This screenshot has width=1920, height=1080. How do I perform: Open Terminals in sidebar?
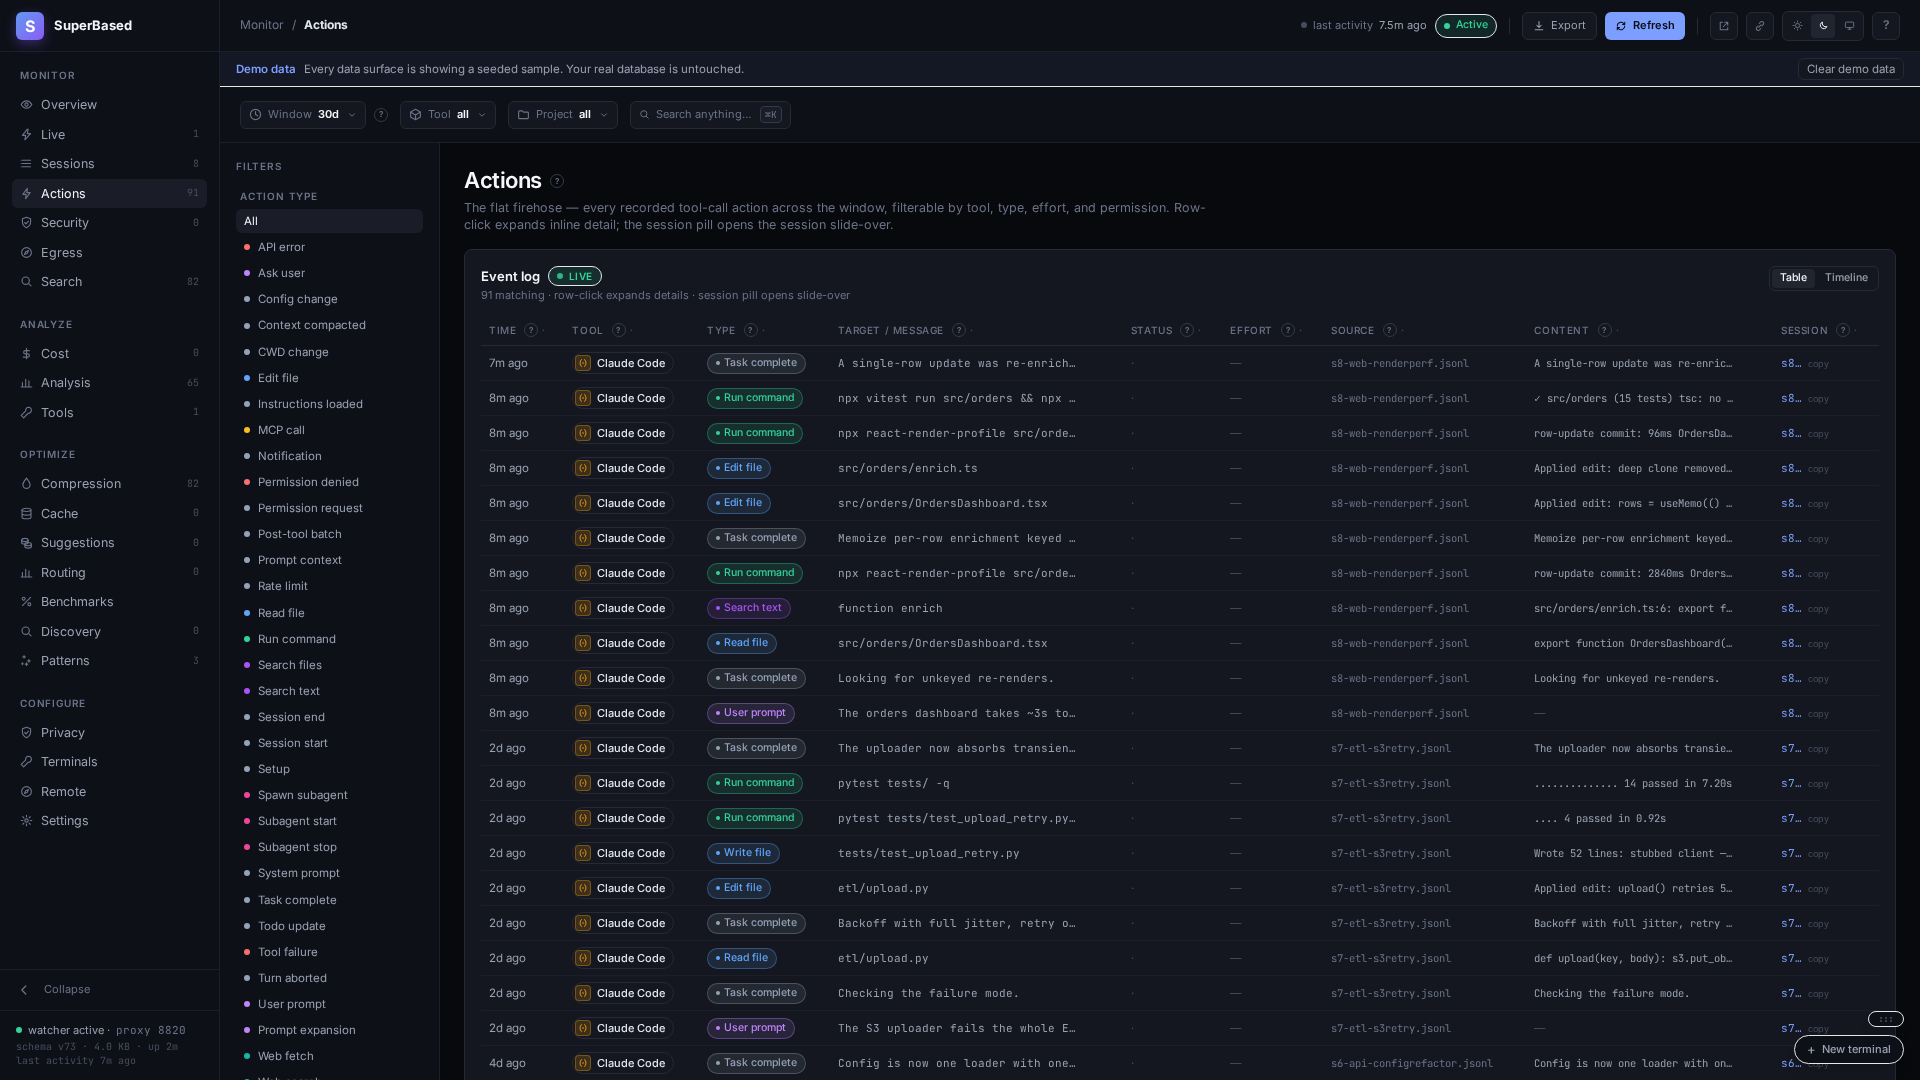point(109,762)
